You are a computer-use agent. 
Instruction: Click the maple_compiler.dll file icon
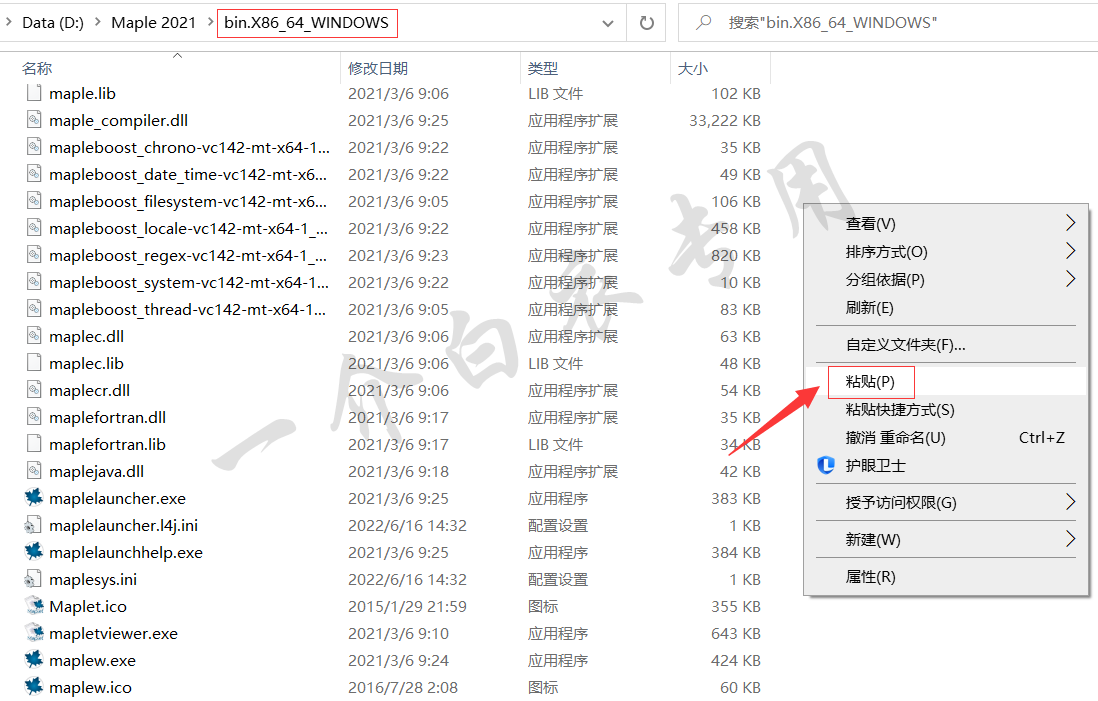click(x=34, y=120)
